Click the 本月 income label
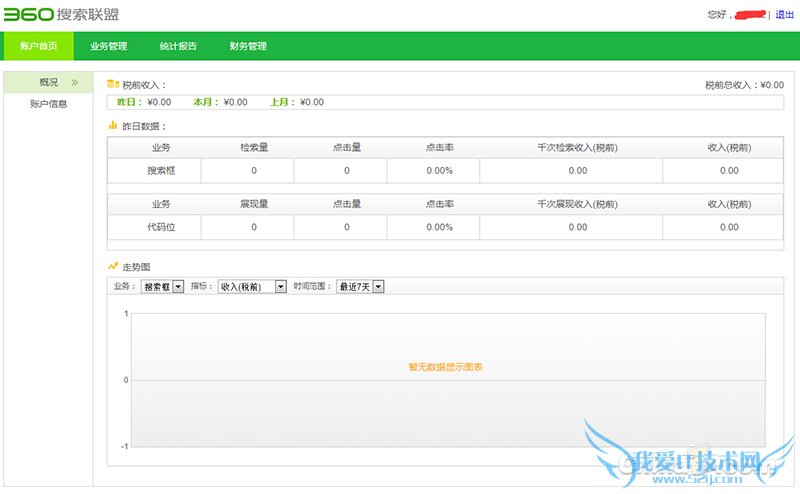This screenshot has width=800, height=494. (x=206, y=102)
